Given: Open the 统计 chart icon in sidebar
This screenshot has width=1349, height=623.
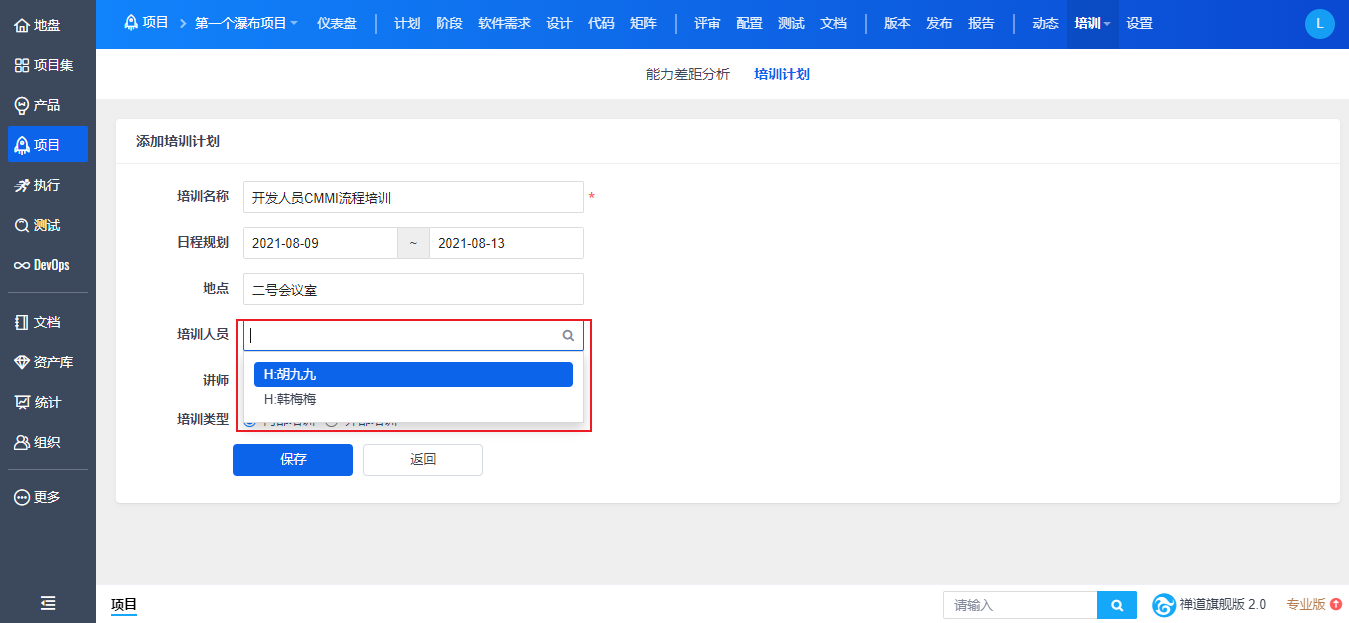Looking at the screenshot, I should pyautogui.click(x=21, y=402).
